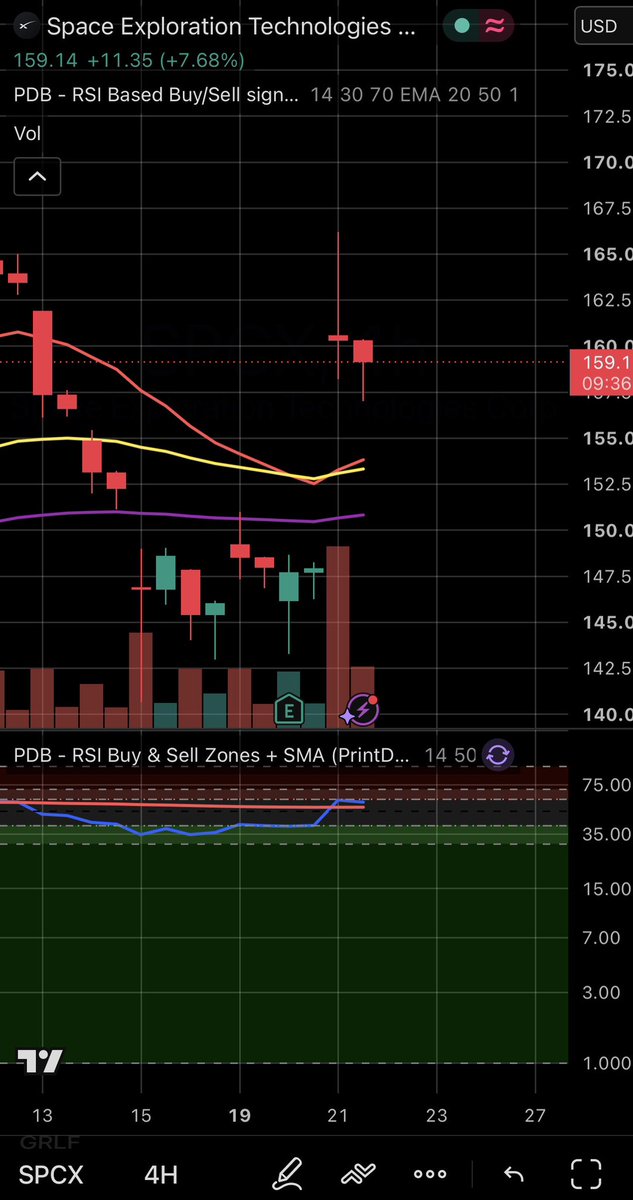Image resolution: width=633 pixels, height=1200 pixels.
Task: Open the indicators chart icon
Action: point(358,1172)
